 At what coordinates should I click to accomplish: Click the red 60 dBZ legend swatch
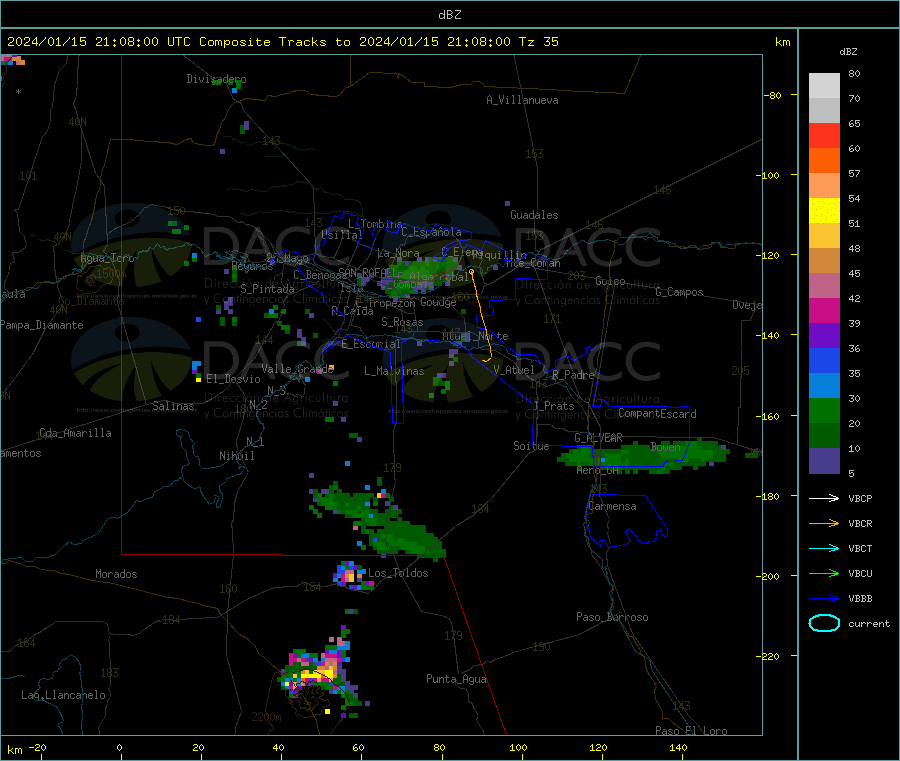pyautogui.click(x=824, y=135)
